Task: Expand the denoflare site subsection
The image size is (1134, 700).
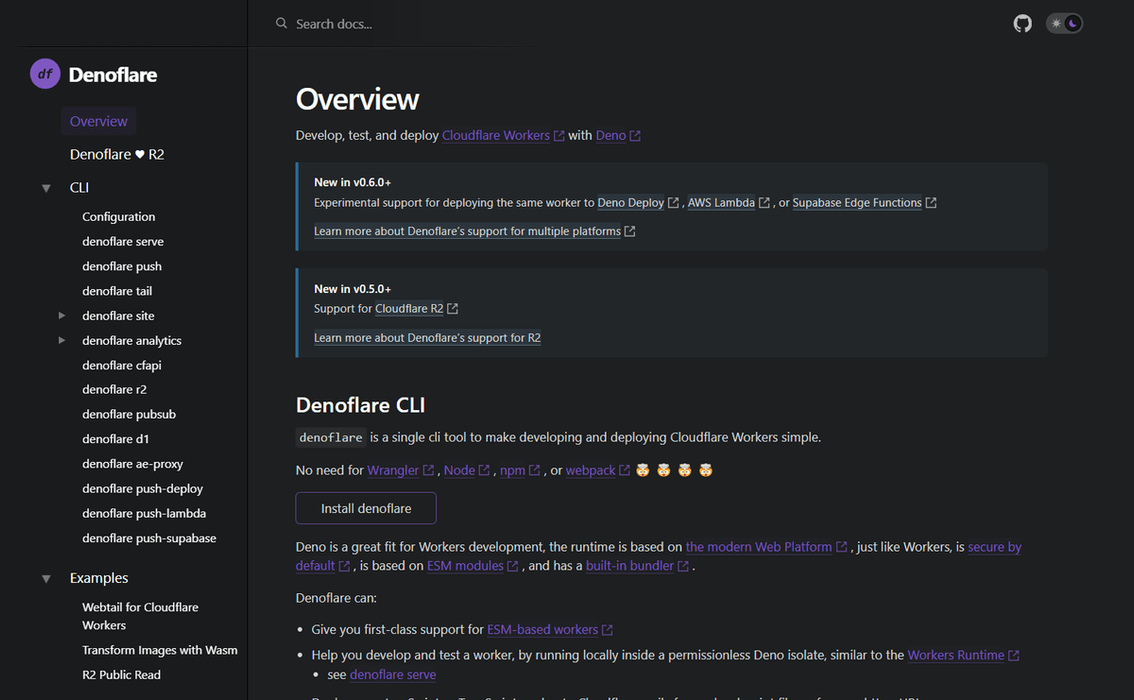Action: 62,315
